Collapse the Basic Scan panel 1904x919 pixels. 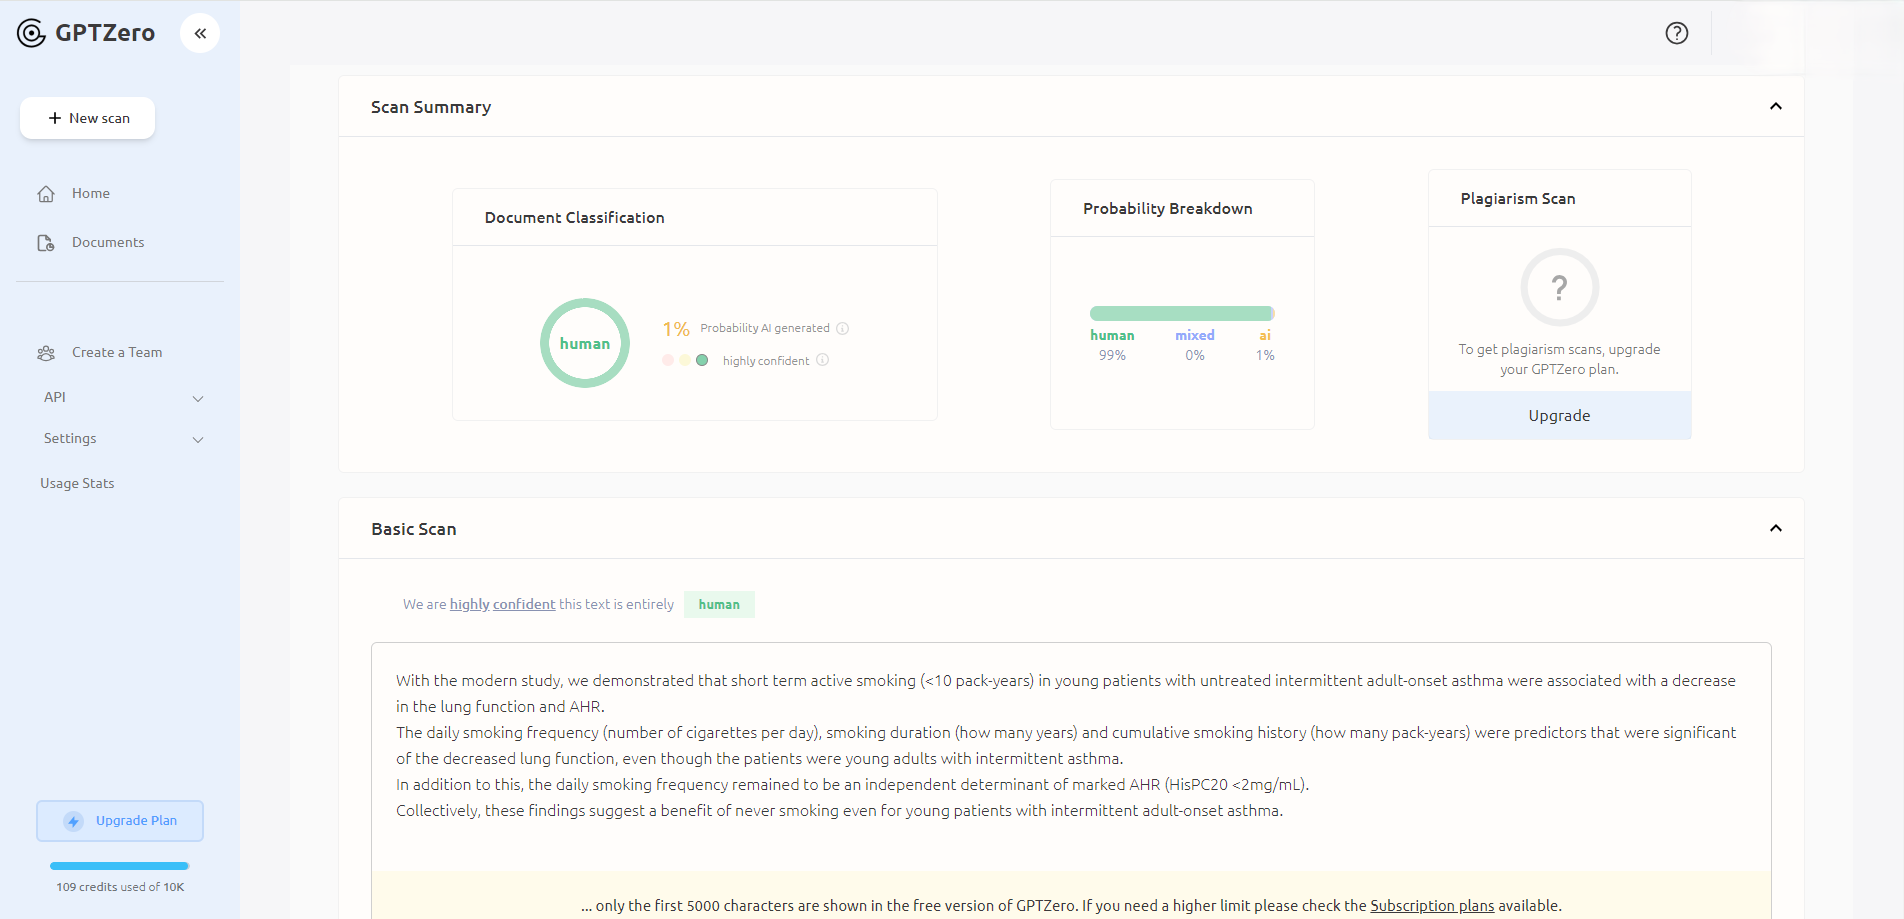click(x=1776, y=528)
